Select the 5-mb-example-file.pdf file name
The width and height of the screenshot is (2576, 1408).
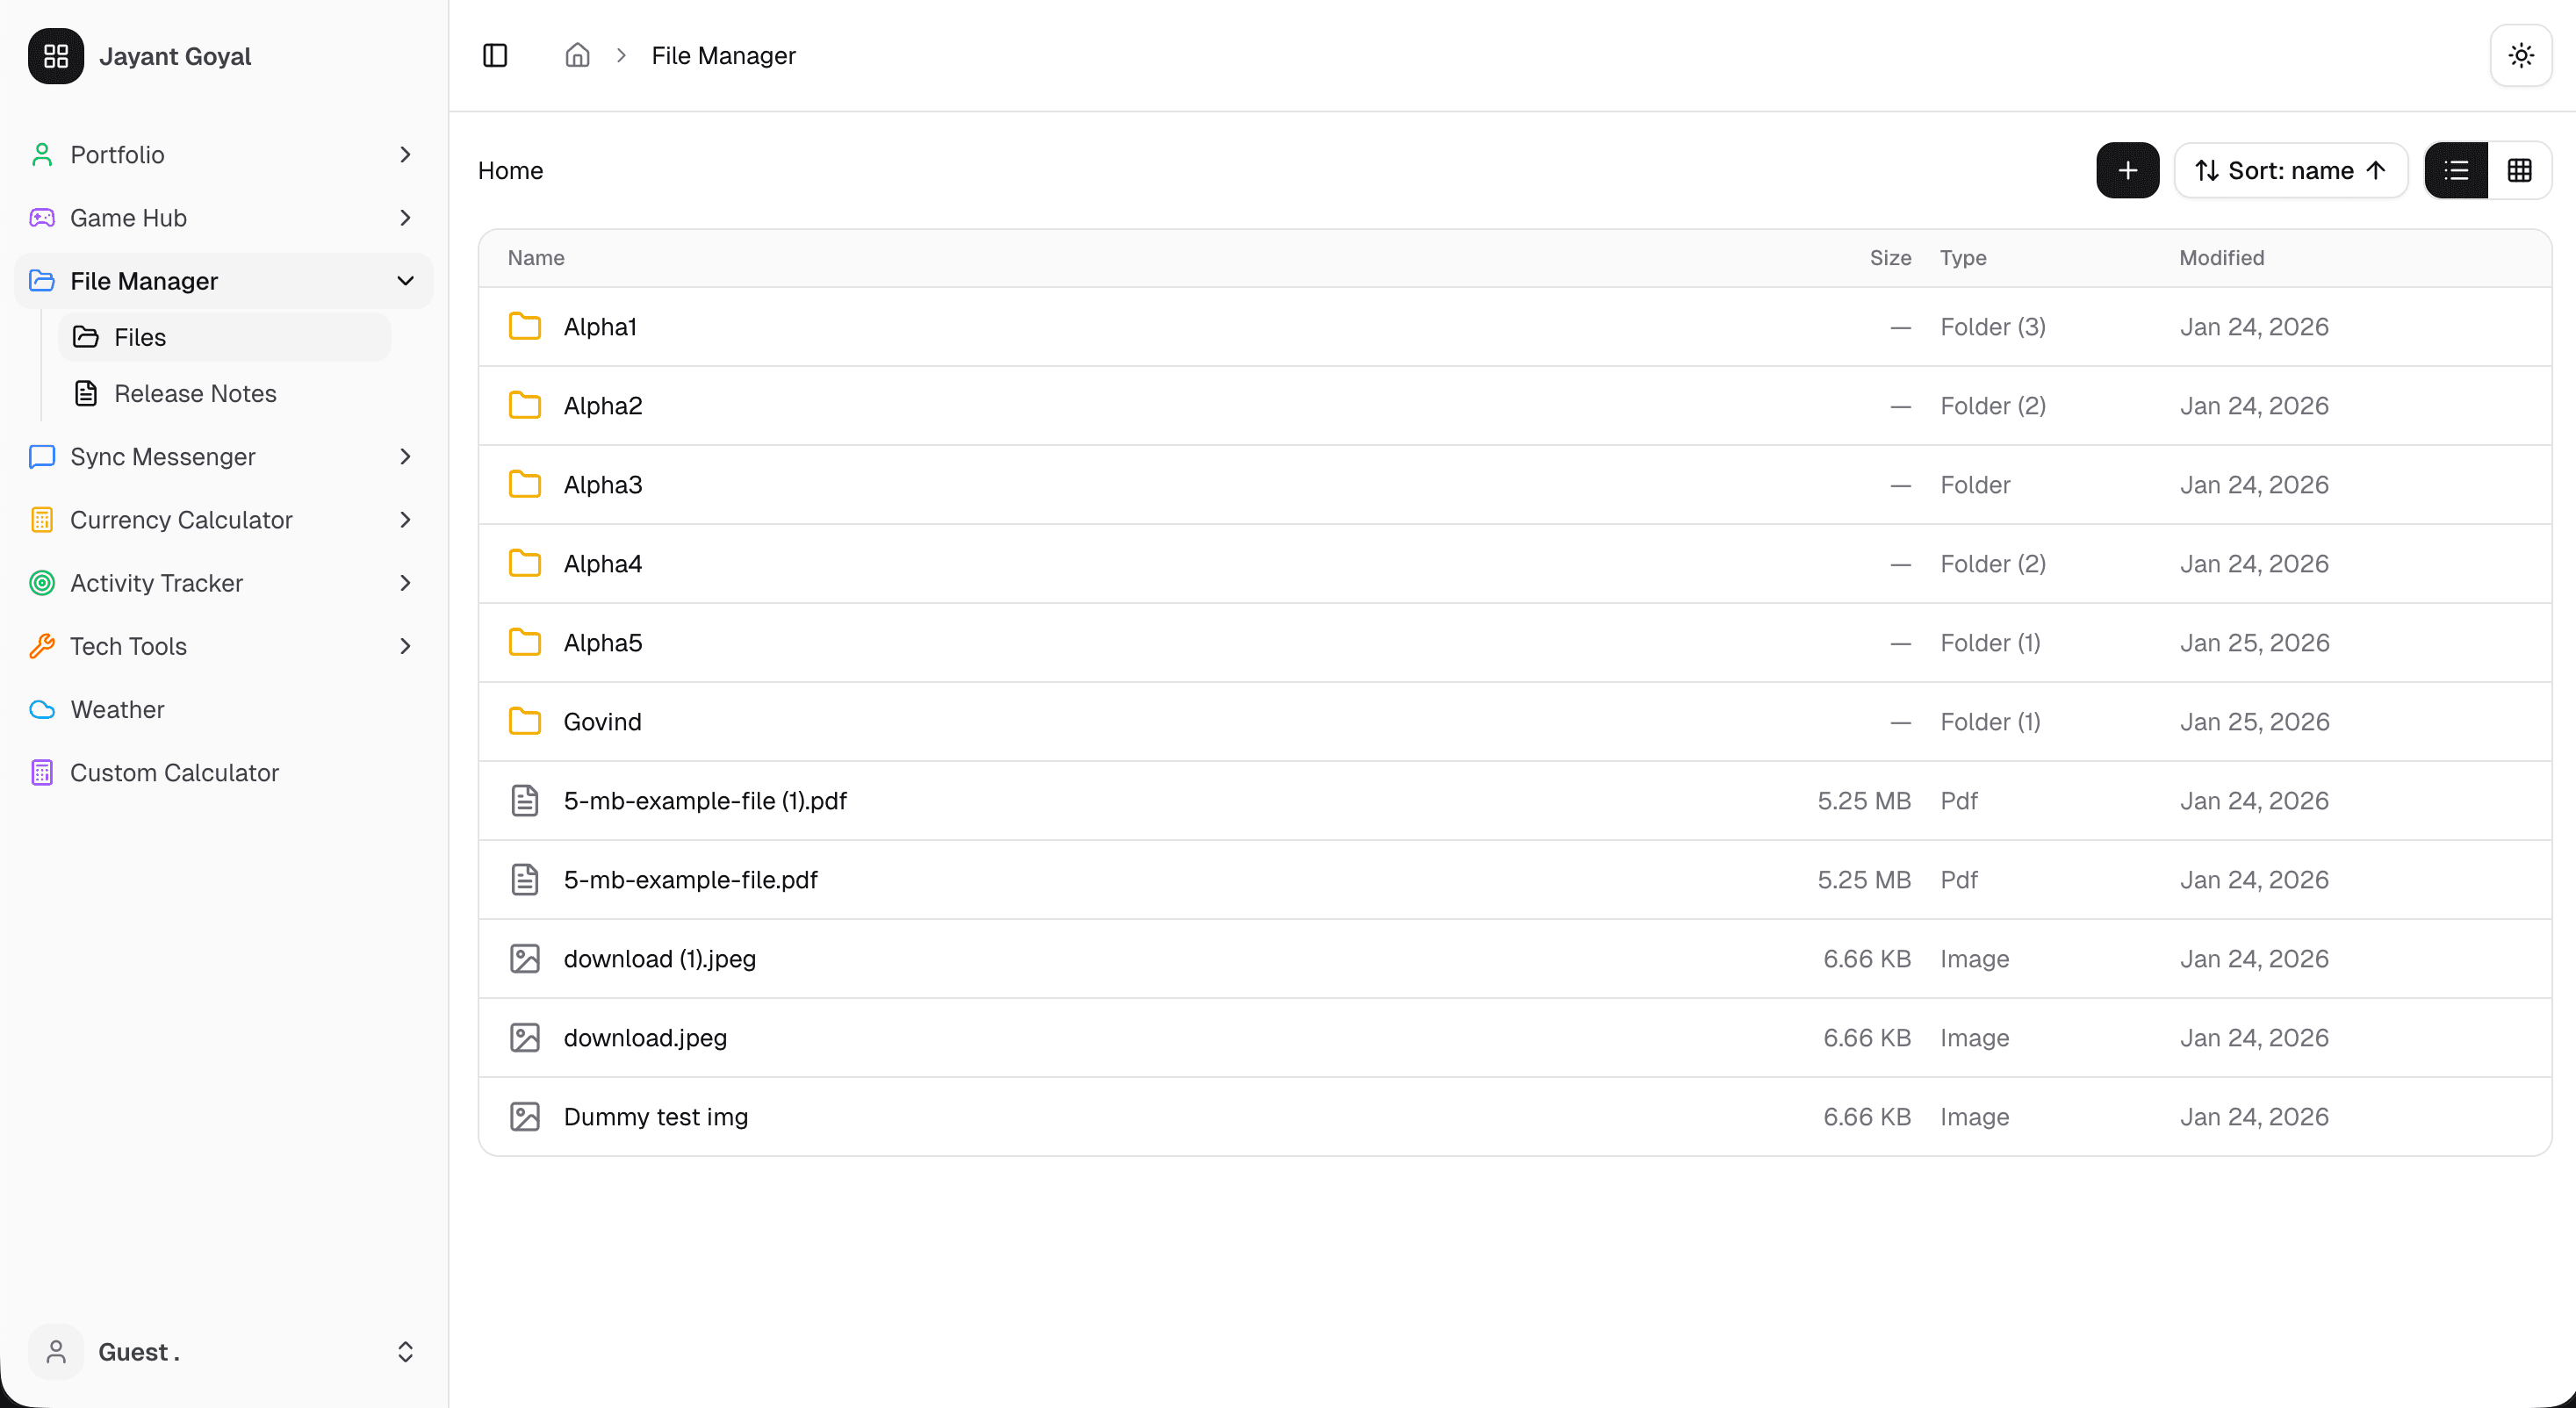click(690, 879)
